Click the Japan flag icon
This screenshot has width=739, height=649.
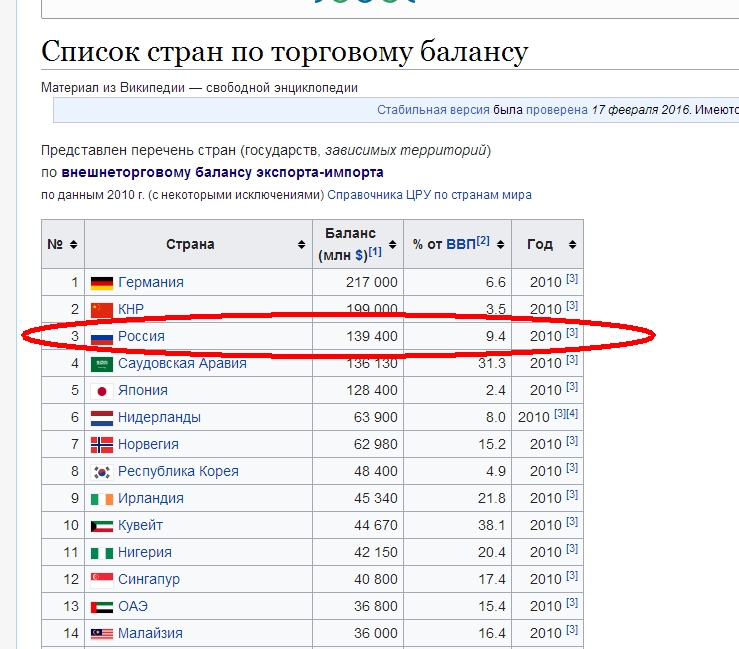pyautogui.click(x=102, y=391)
